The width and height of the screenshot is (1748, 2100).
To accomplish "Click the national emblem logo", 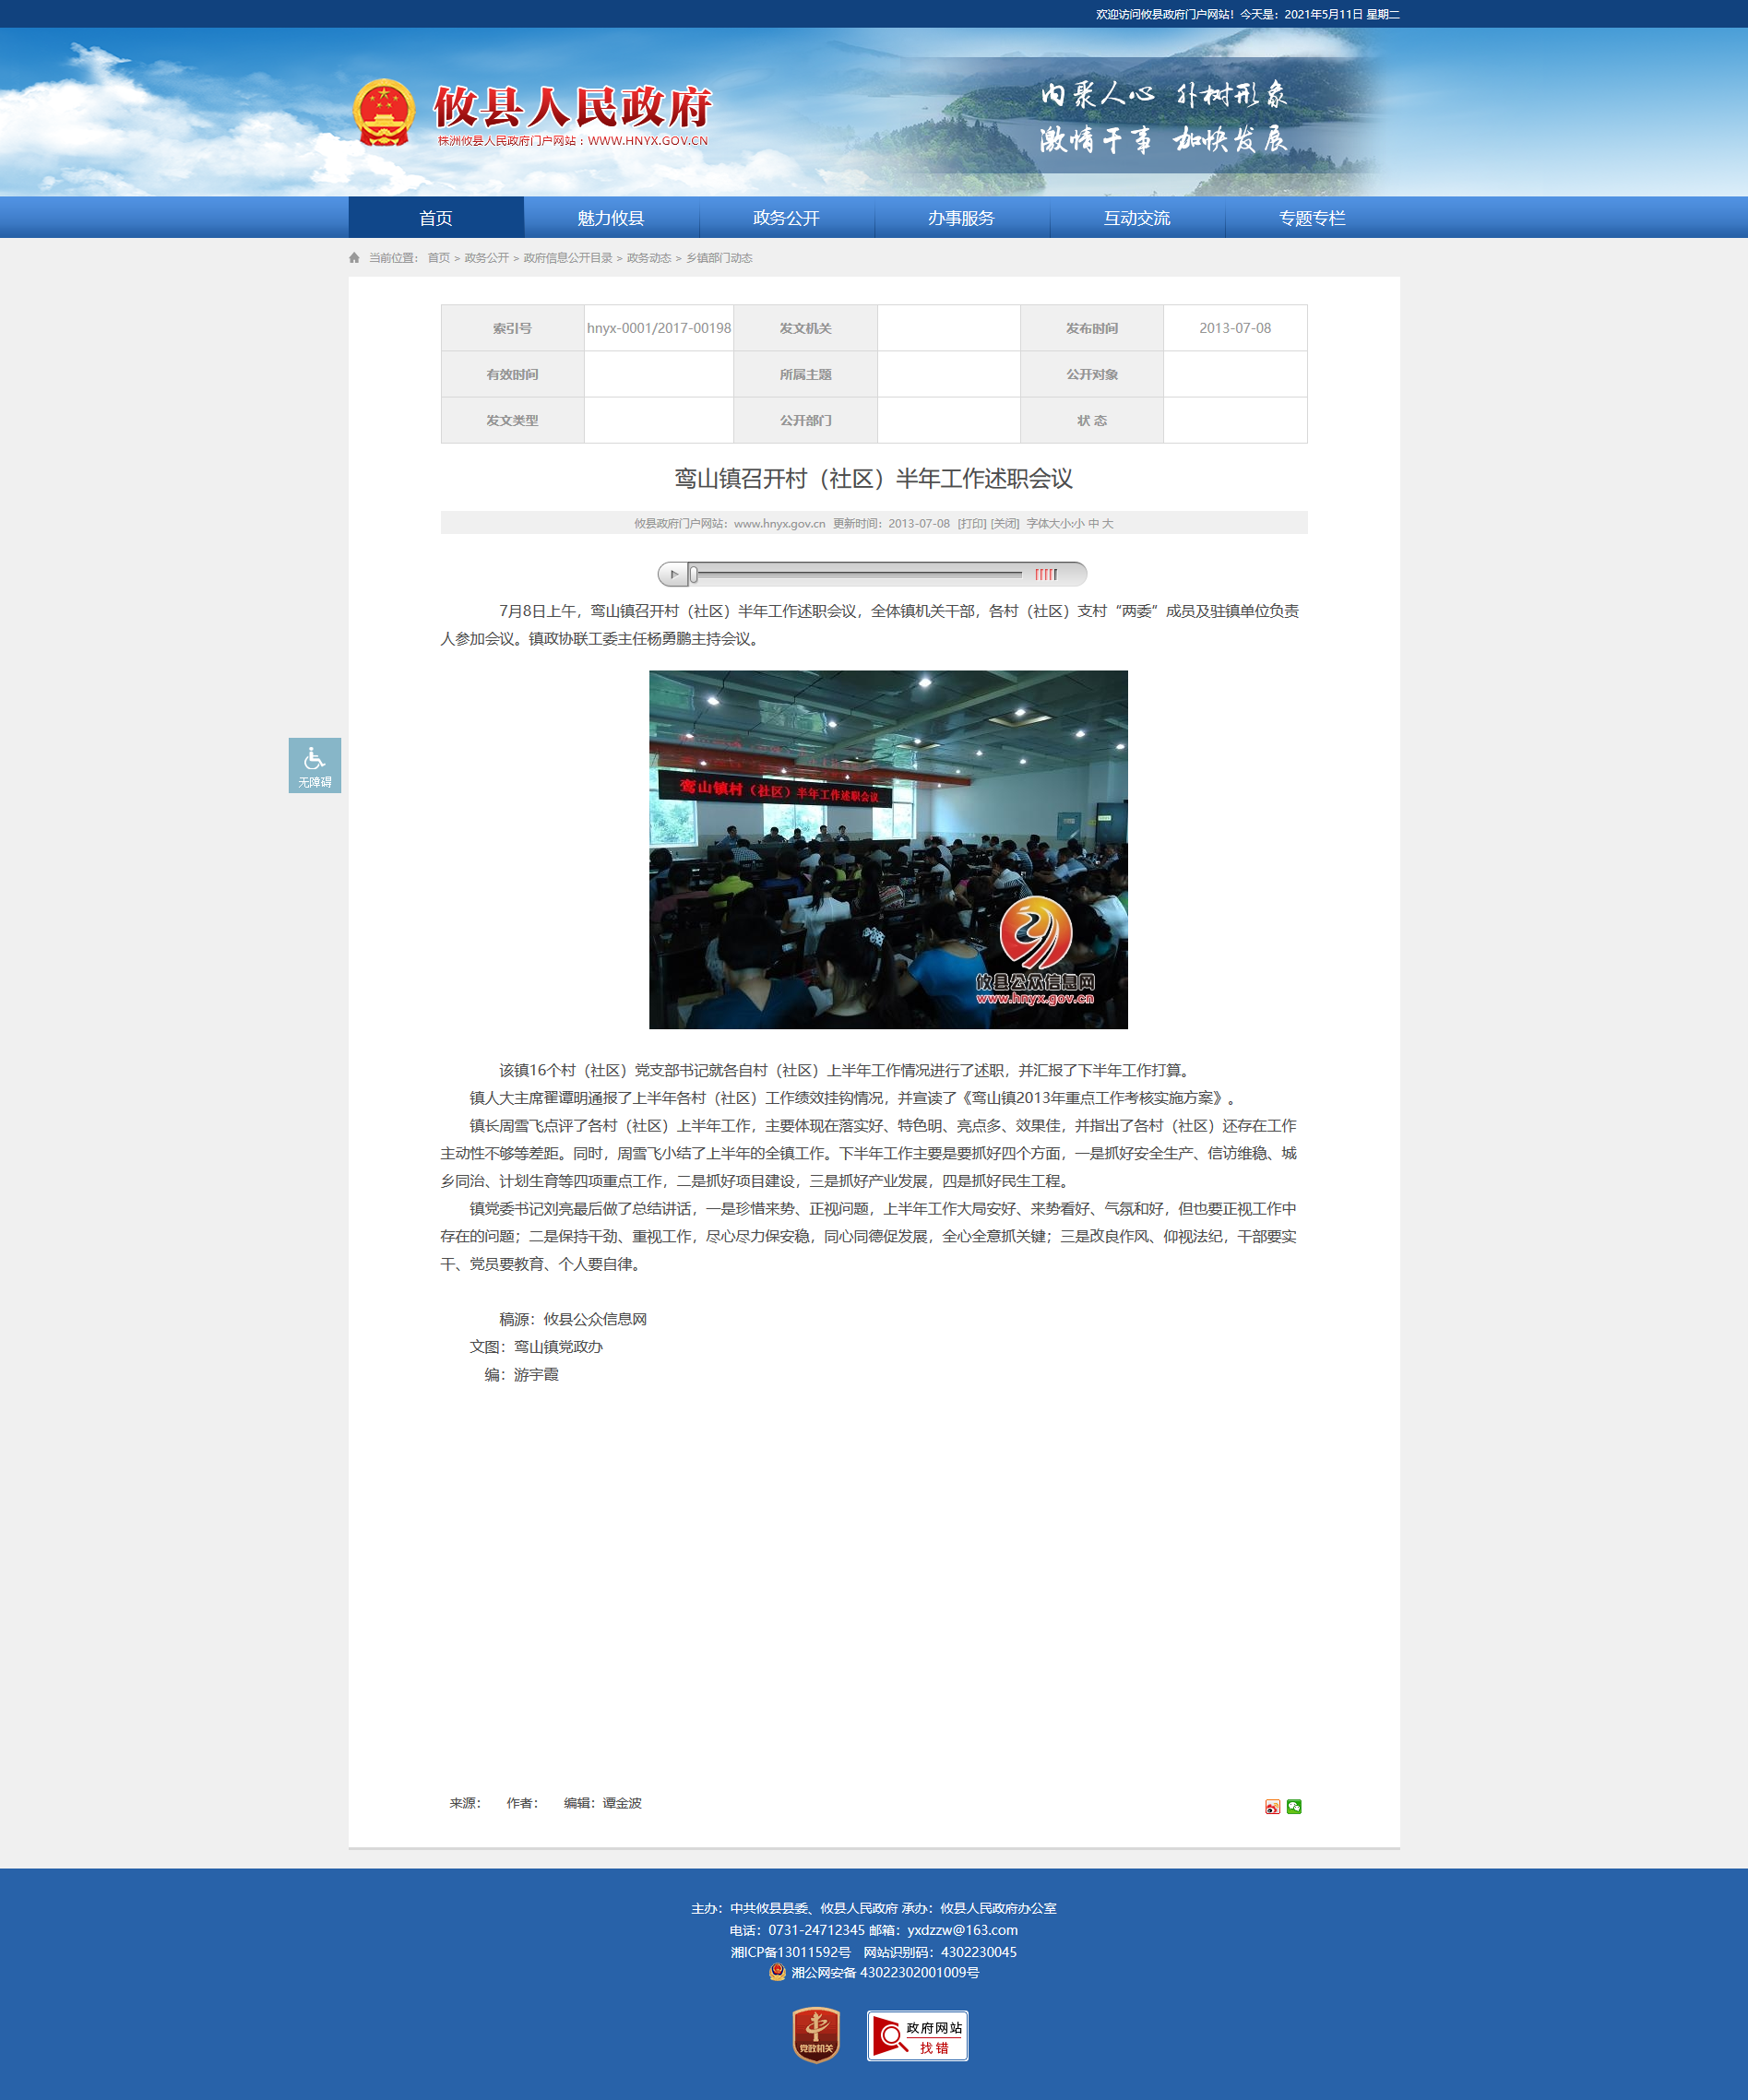I will (x=384, y=112).
